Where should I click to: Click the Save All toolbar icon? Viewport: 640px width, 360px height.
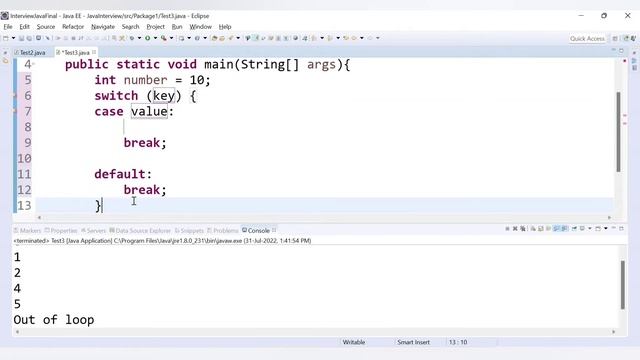pyautogui.click(x=29, y=38)
